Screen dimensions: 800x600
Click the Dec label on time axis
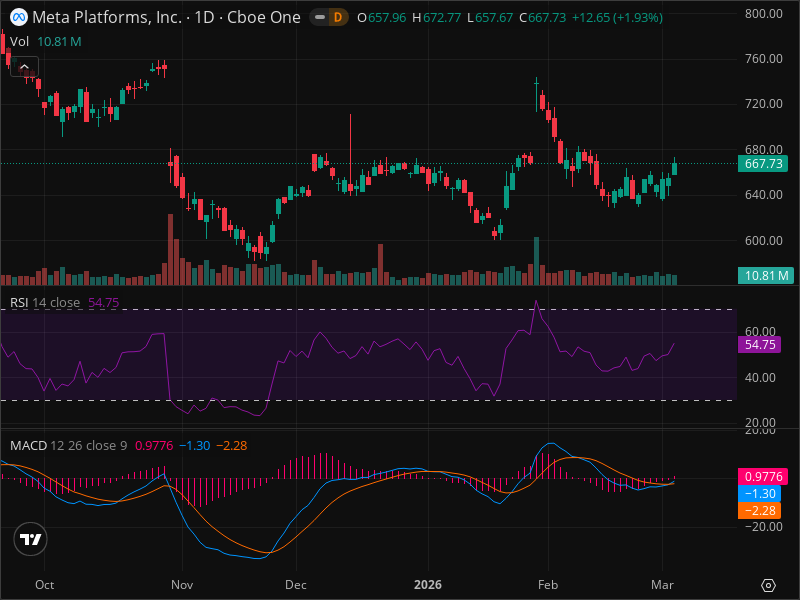[x=296, y=585]
